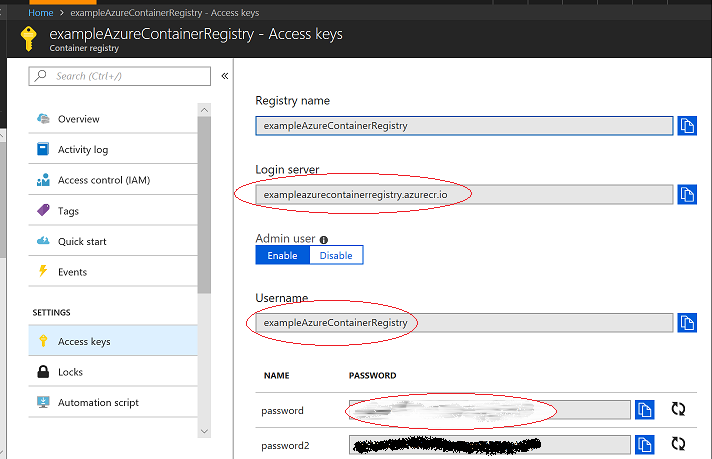Focus the Search (Ctrl+/) box
This screenshot has width=712, height=459.
pyautogui.click(x=119, y=76)
